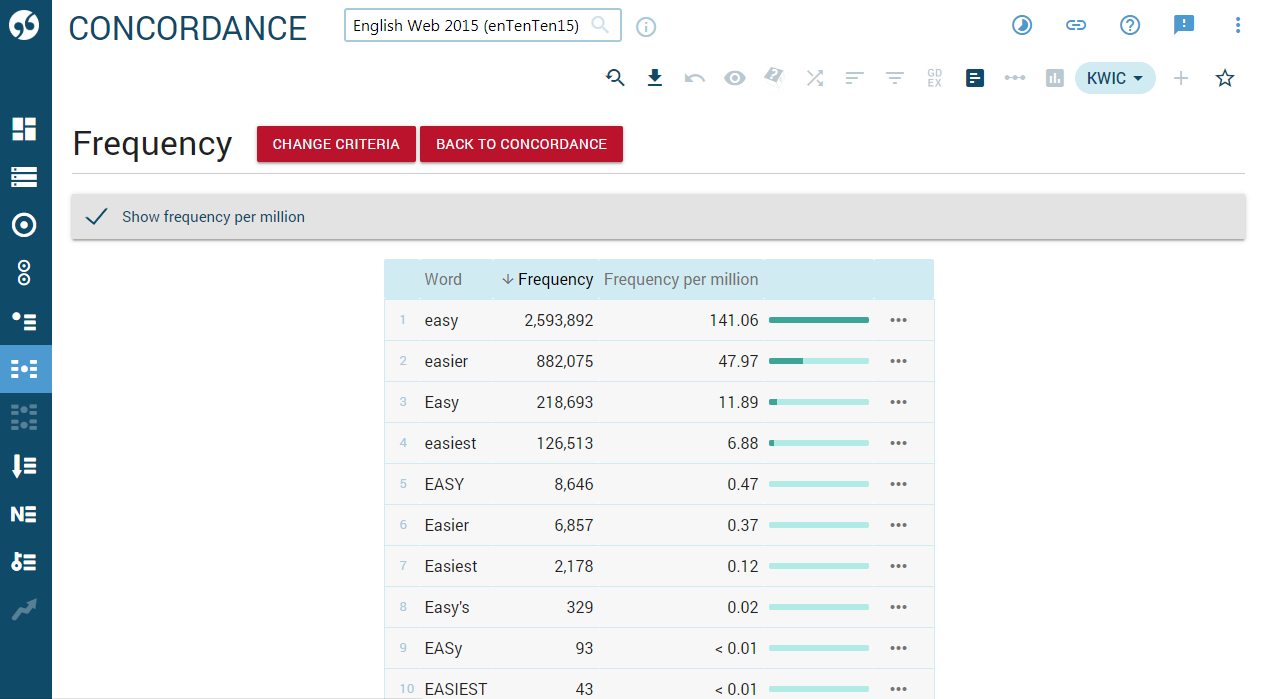
Task: Open the three-dot menu in top right corner
Action: click(1238, 25)
